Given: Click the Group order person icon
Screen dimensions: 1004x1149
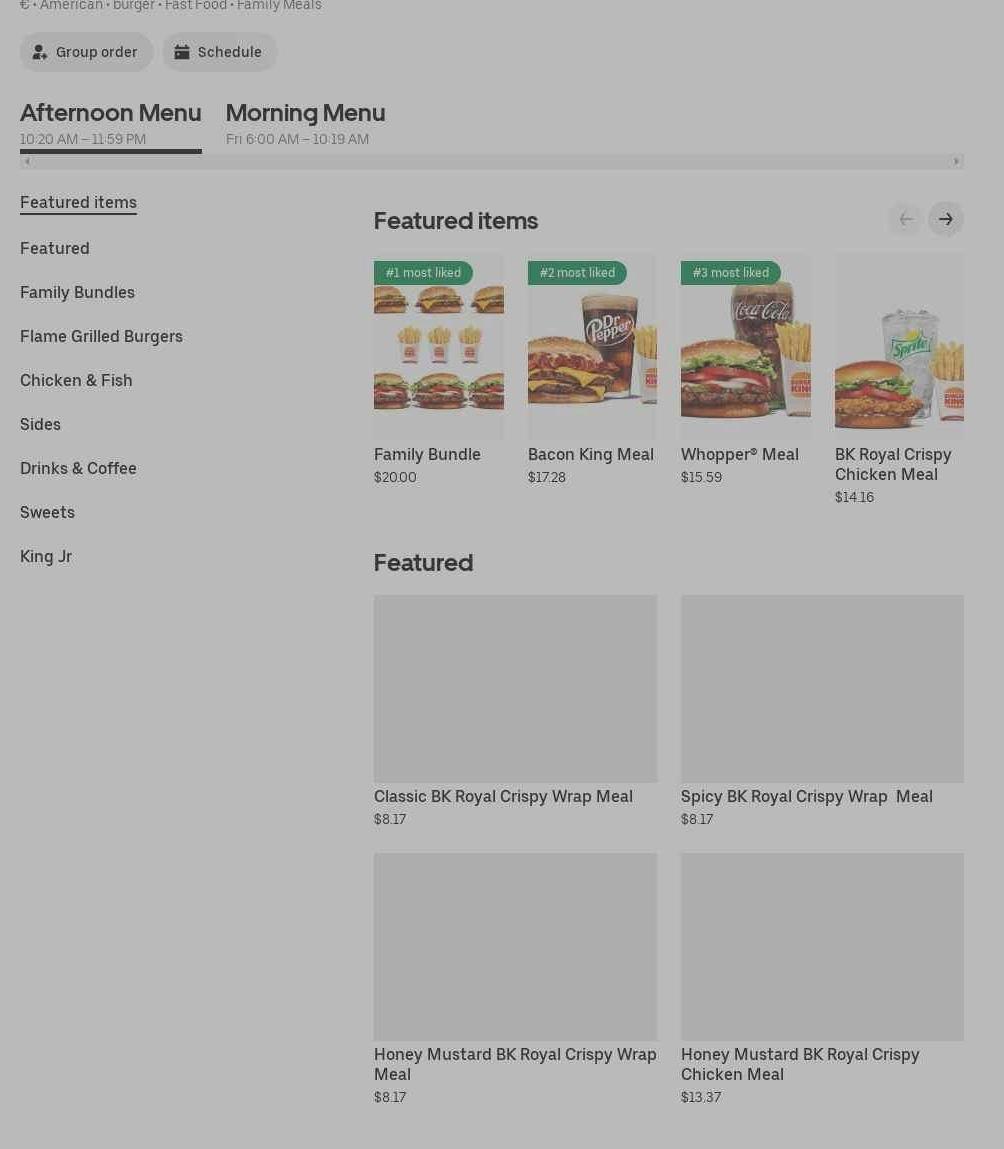Looking at the screenshot, I should [x=40, y=52].
